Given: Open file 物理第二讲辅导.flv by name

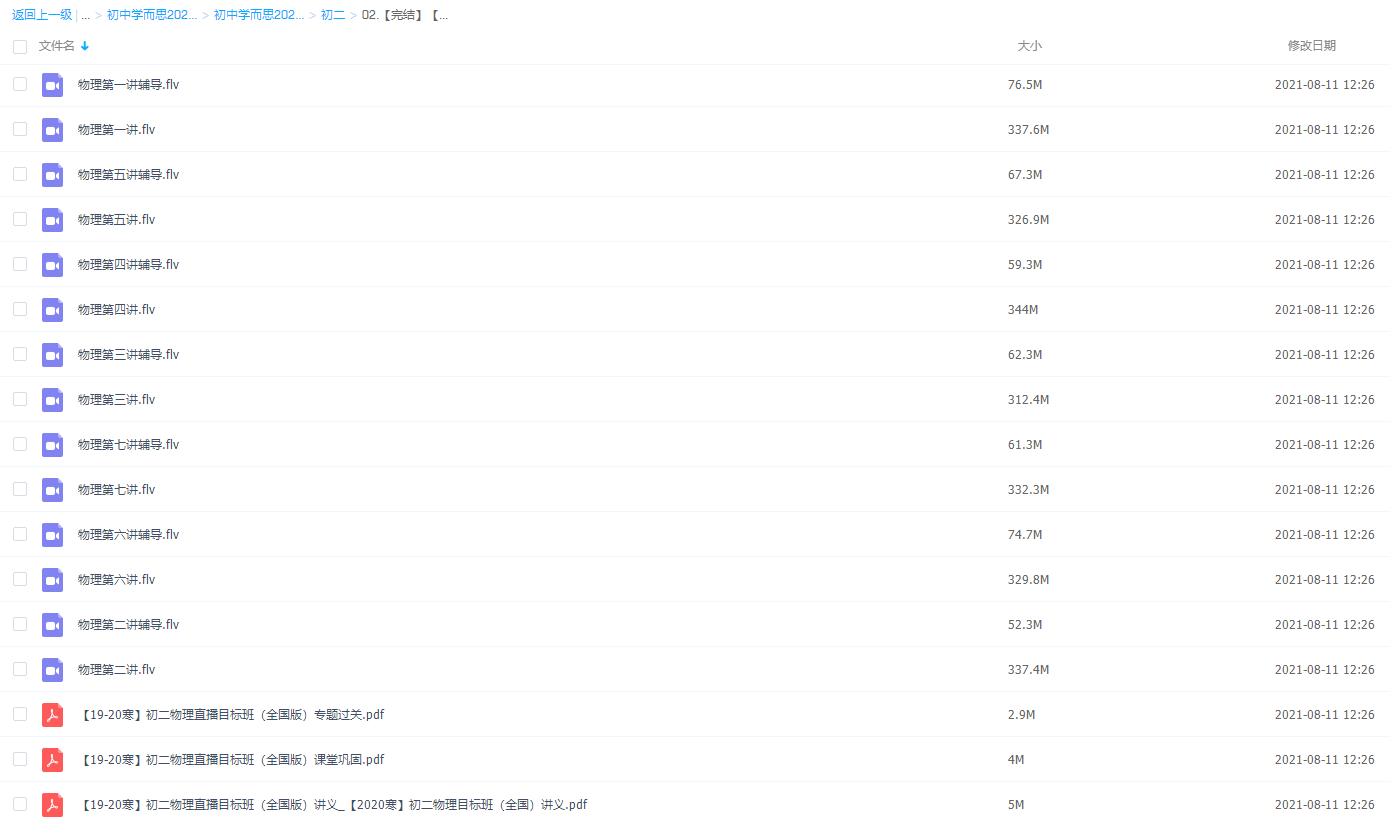Looking at the screenshot, I should click(128, 625).
